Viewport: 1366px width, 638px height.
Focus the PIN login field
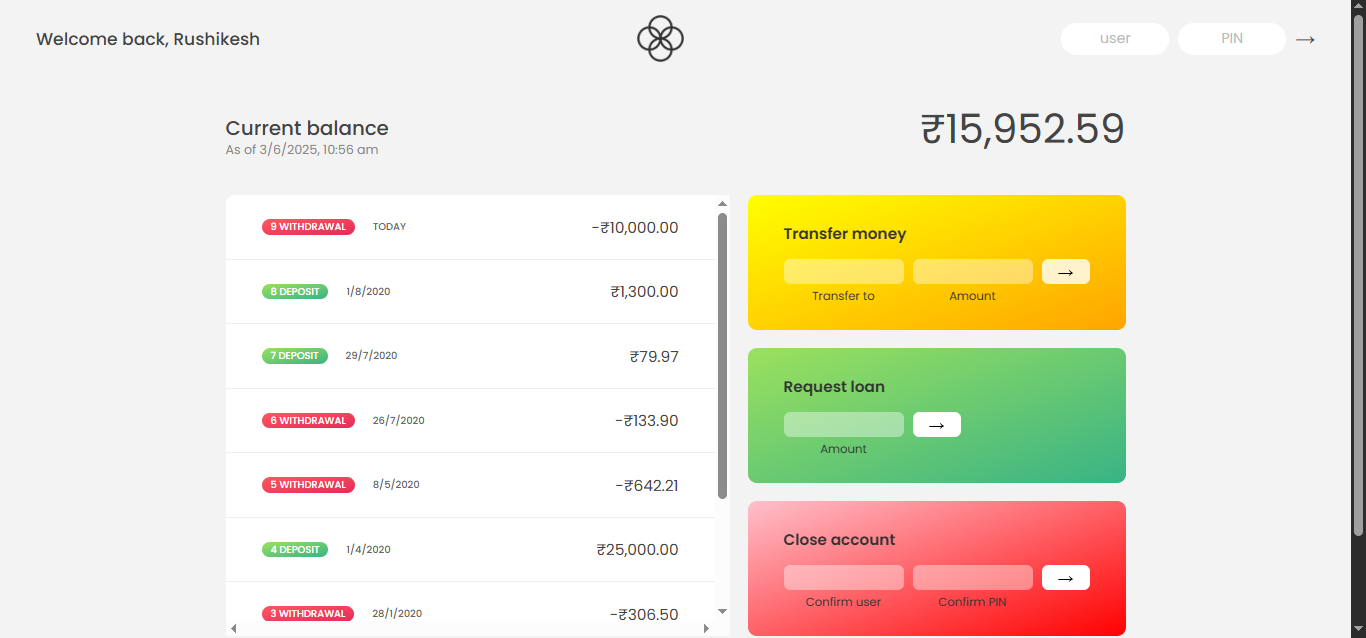coord(1231,39)
